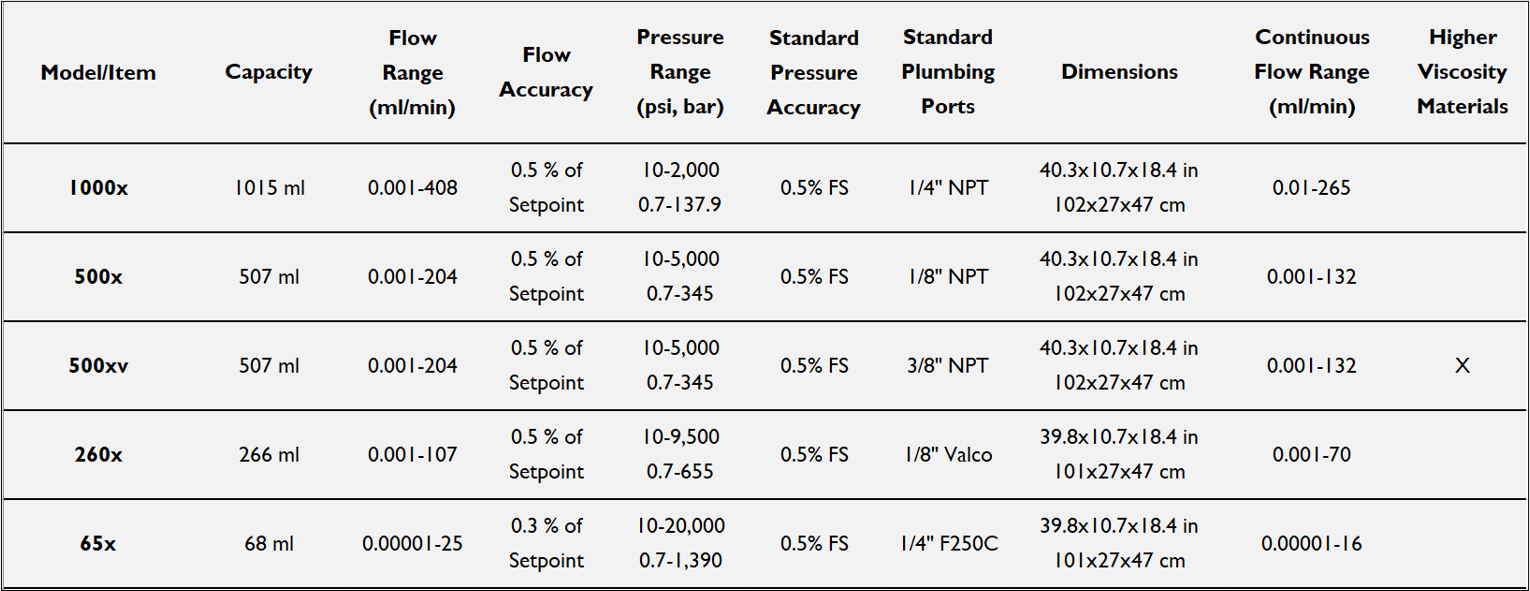Click the Model/Item column header
The width and height of the screenshot is (1530, 591).
98,72
